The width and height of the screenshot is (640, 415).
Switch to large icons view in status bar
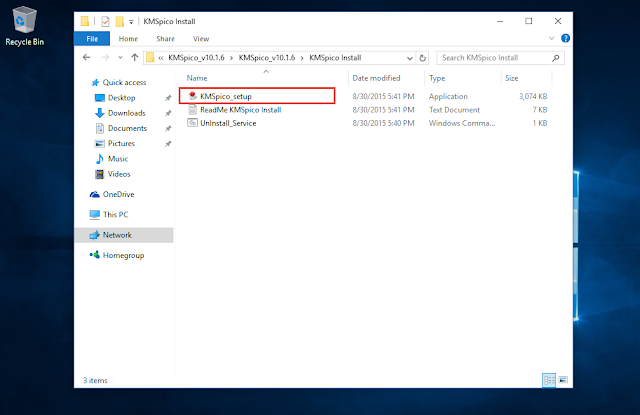pyautogui.click(x=563, y=380)
